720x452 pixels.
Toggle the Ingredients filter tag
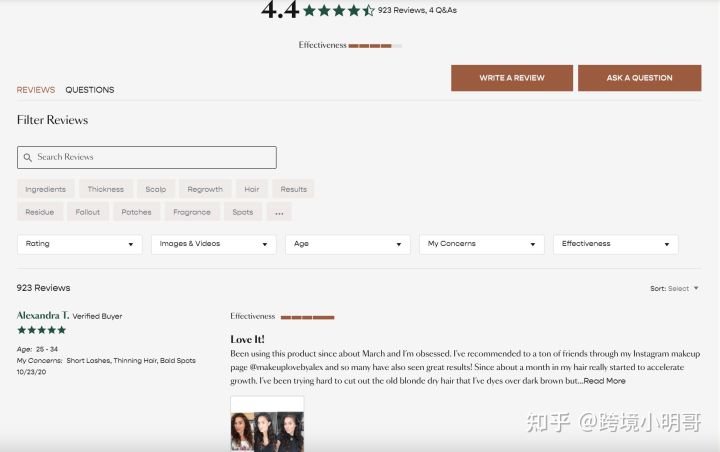tap(45, 189)
